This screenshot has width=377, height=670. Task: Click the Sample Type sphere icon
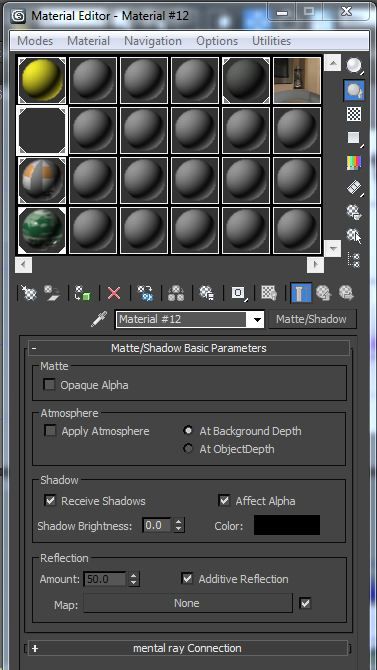(354, 65)
